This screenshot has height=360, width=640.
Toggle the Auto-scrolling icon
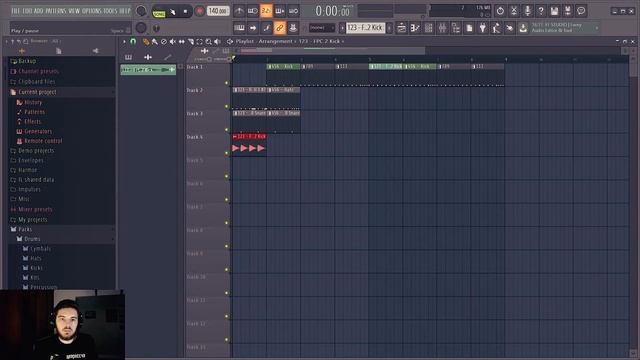266,28
